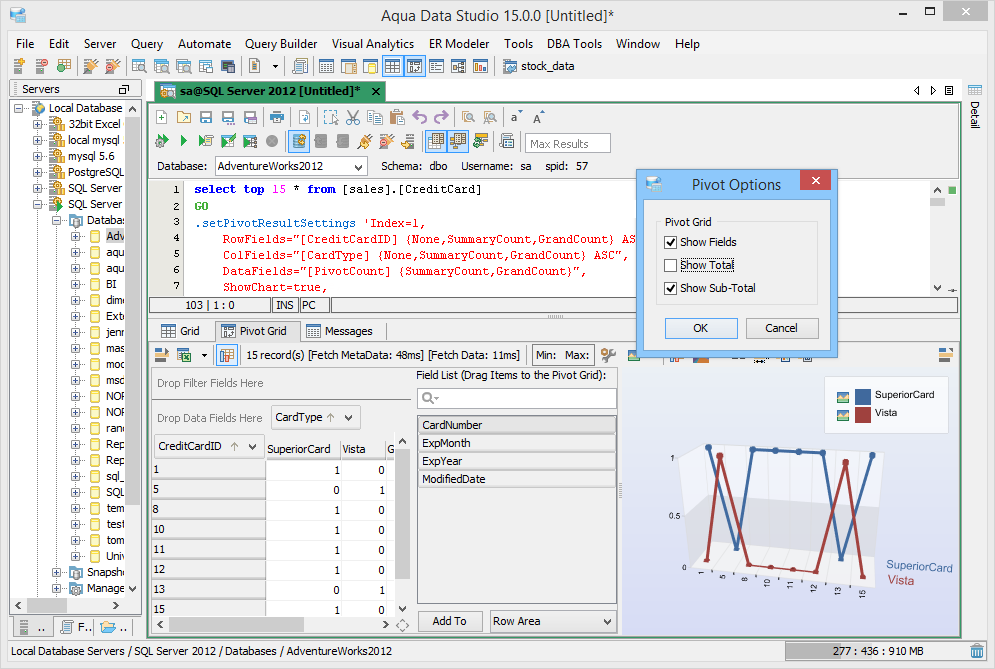Click the Save disk icon in editor toolbar
The width and height of the screenshot is (995, 669).
(x=206, y=117)
